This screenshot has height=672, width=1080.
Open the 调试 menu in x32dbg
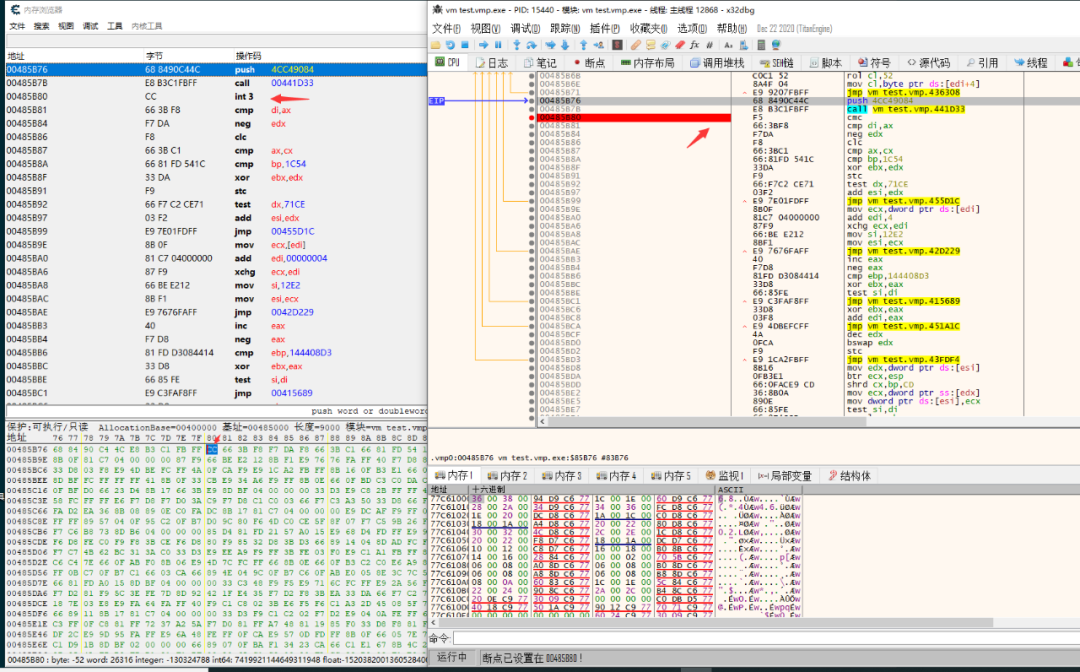coord(525,28)
